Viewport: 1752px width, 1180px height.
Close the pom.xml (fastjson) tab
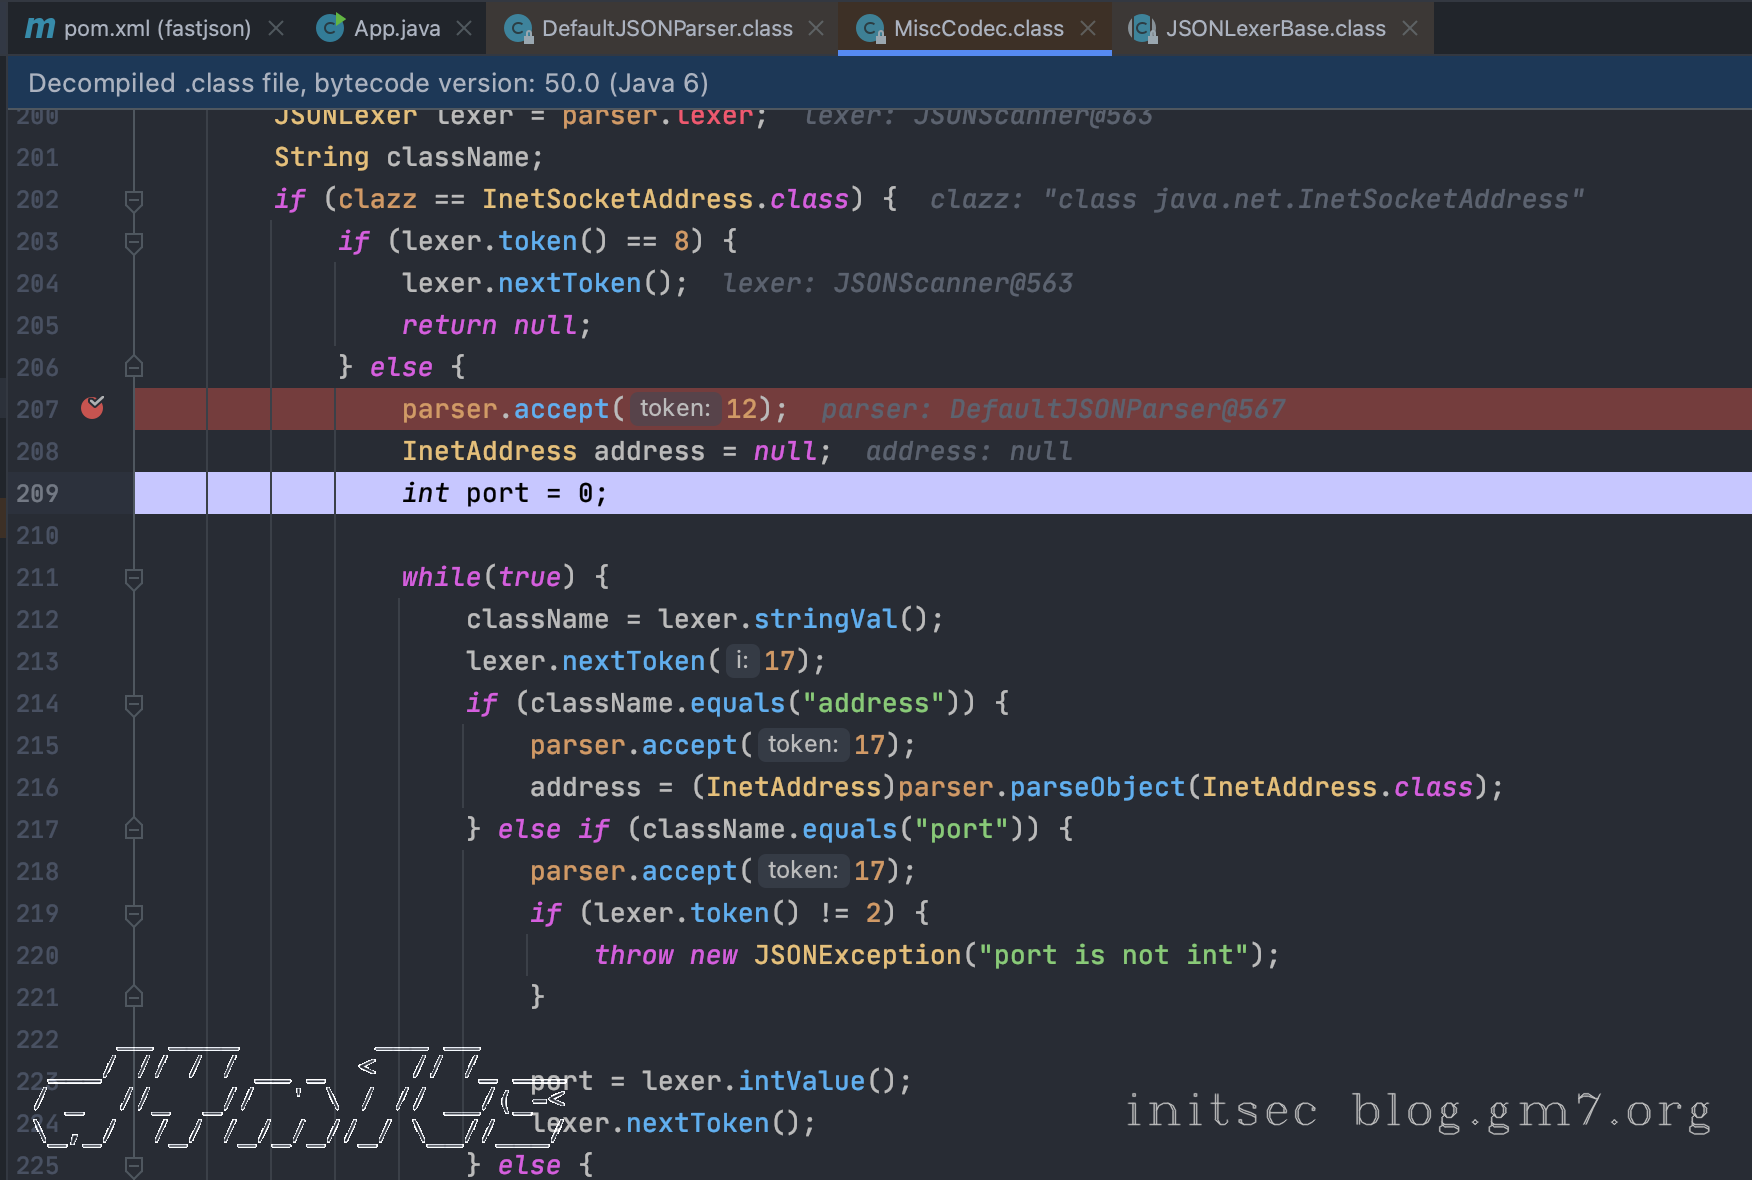pos(276,28)
